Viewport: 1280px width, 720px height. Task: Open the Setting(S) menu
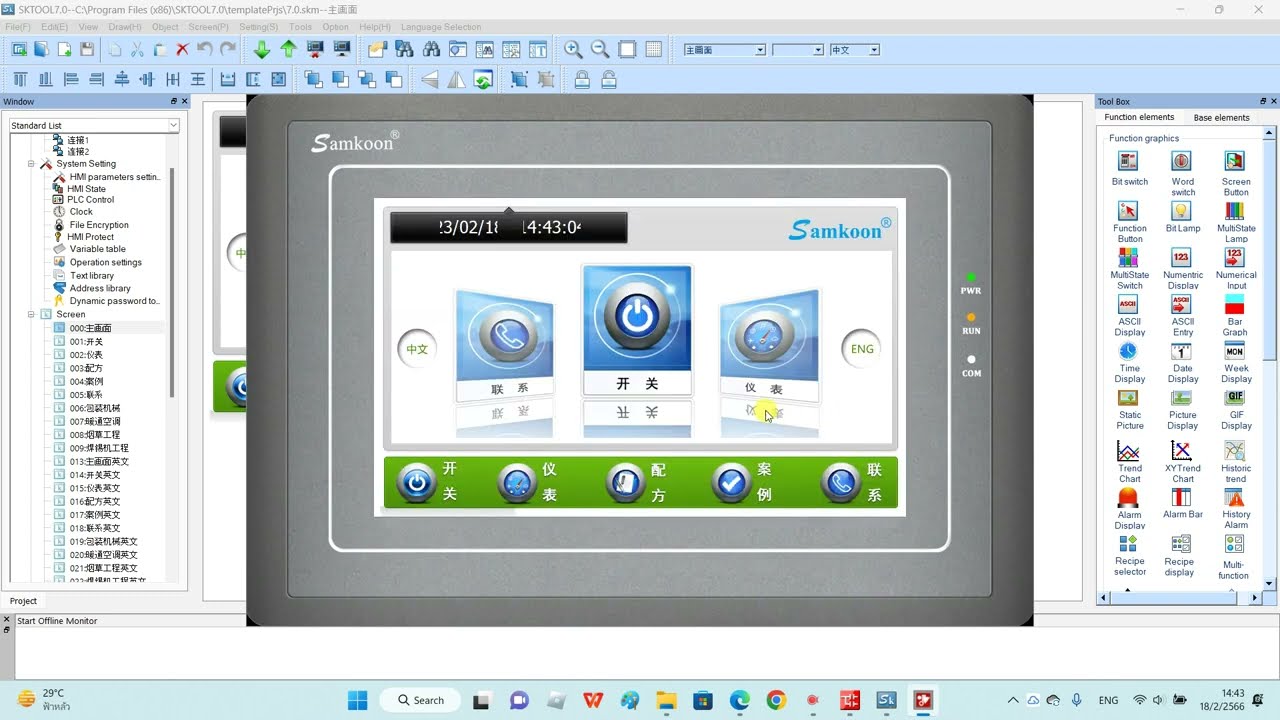[259, 27]
